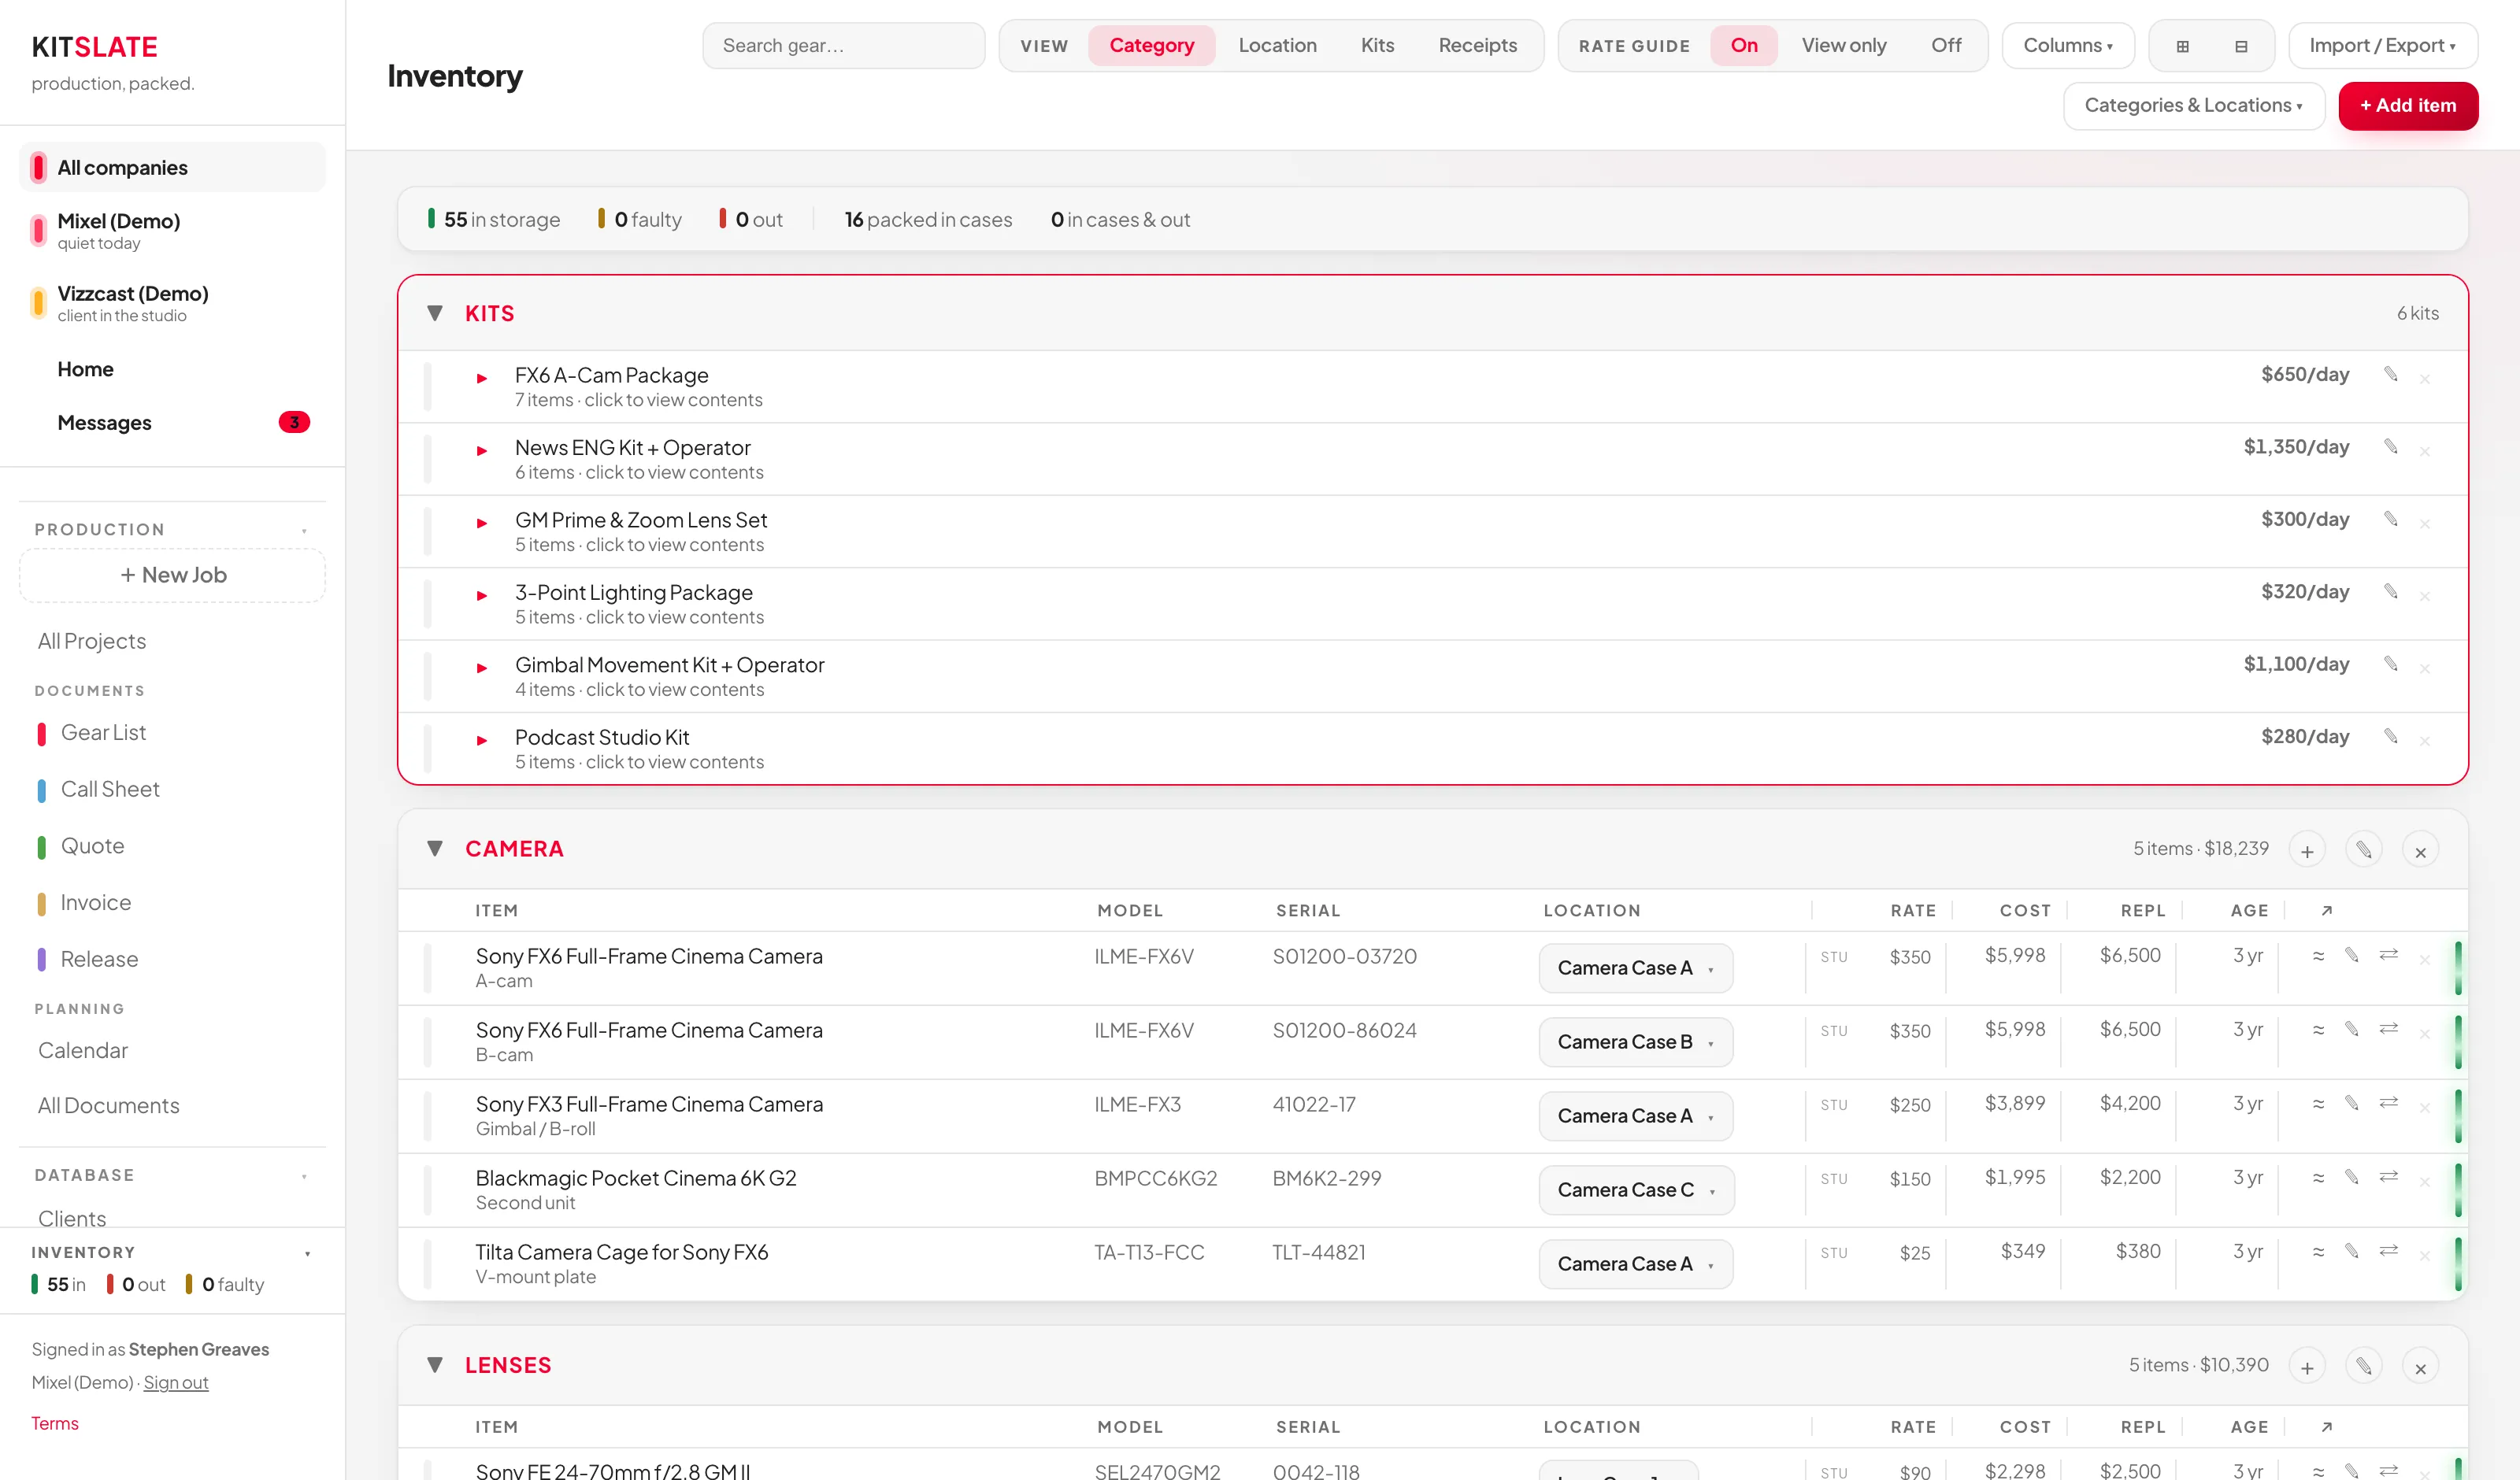Screen dimensions: 2520x1480
Task: Delete the News ENG Kit + Operator kit
Action: (2425, 451)
